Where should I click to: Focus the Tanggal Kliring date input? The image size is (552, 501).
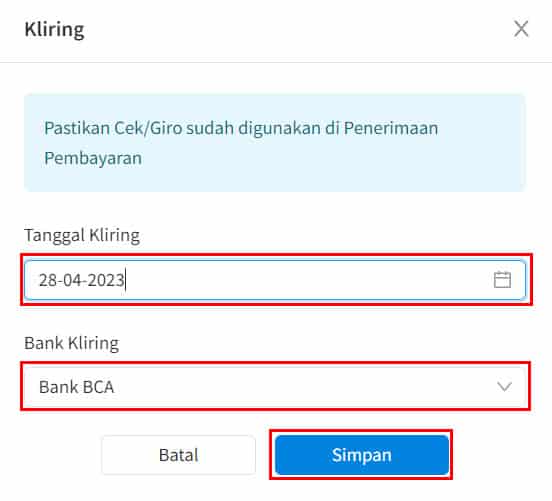(275, 280)
